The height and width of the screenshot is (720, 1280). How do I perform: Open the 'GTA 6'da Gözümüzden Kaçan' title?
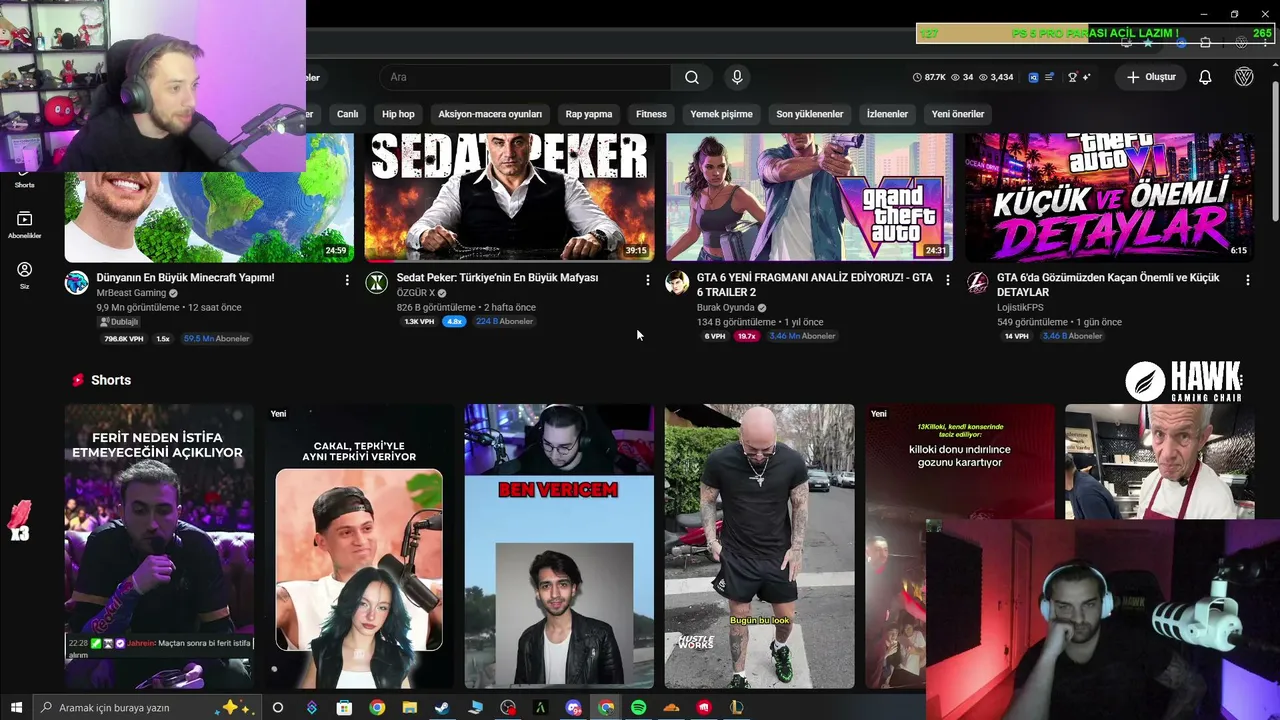pos(1108,285)
